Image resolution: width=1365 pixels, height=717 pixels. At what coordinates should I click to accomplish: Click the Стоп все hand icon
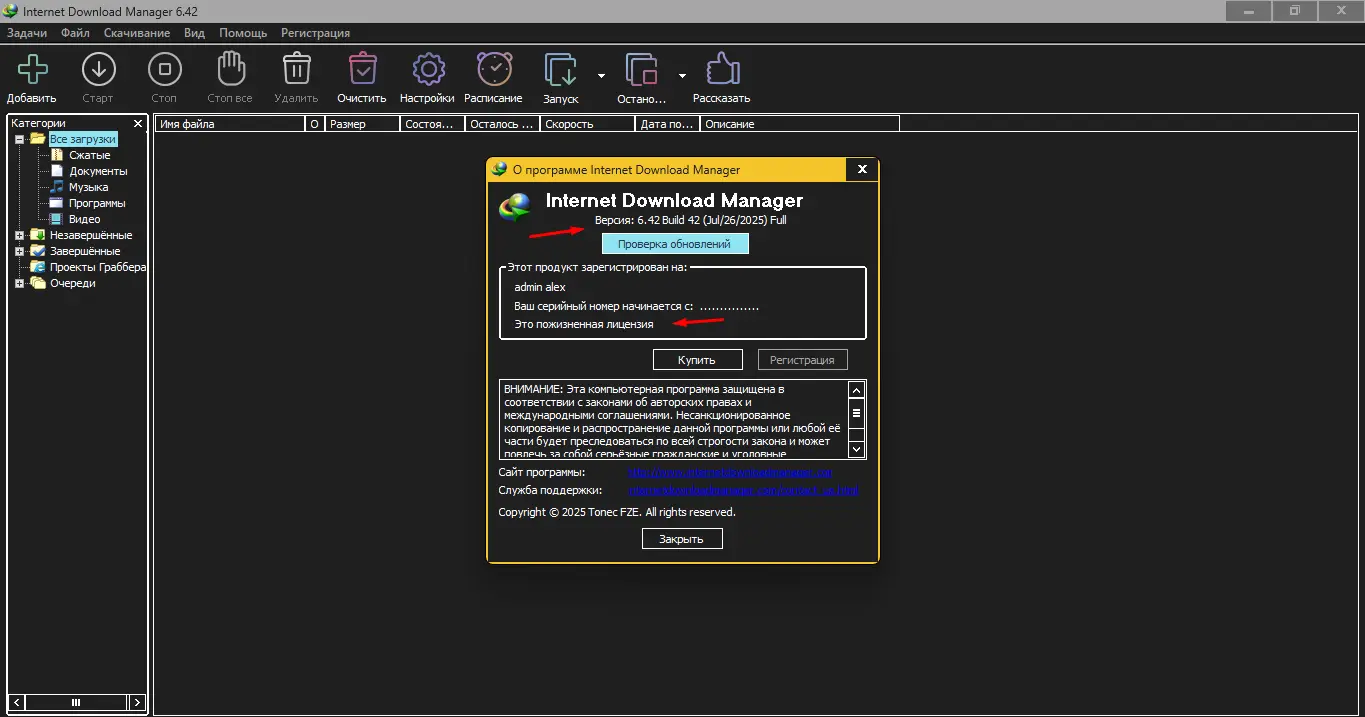coord(230,70)
